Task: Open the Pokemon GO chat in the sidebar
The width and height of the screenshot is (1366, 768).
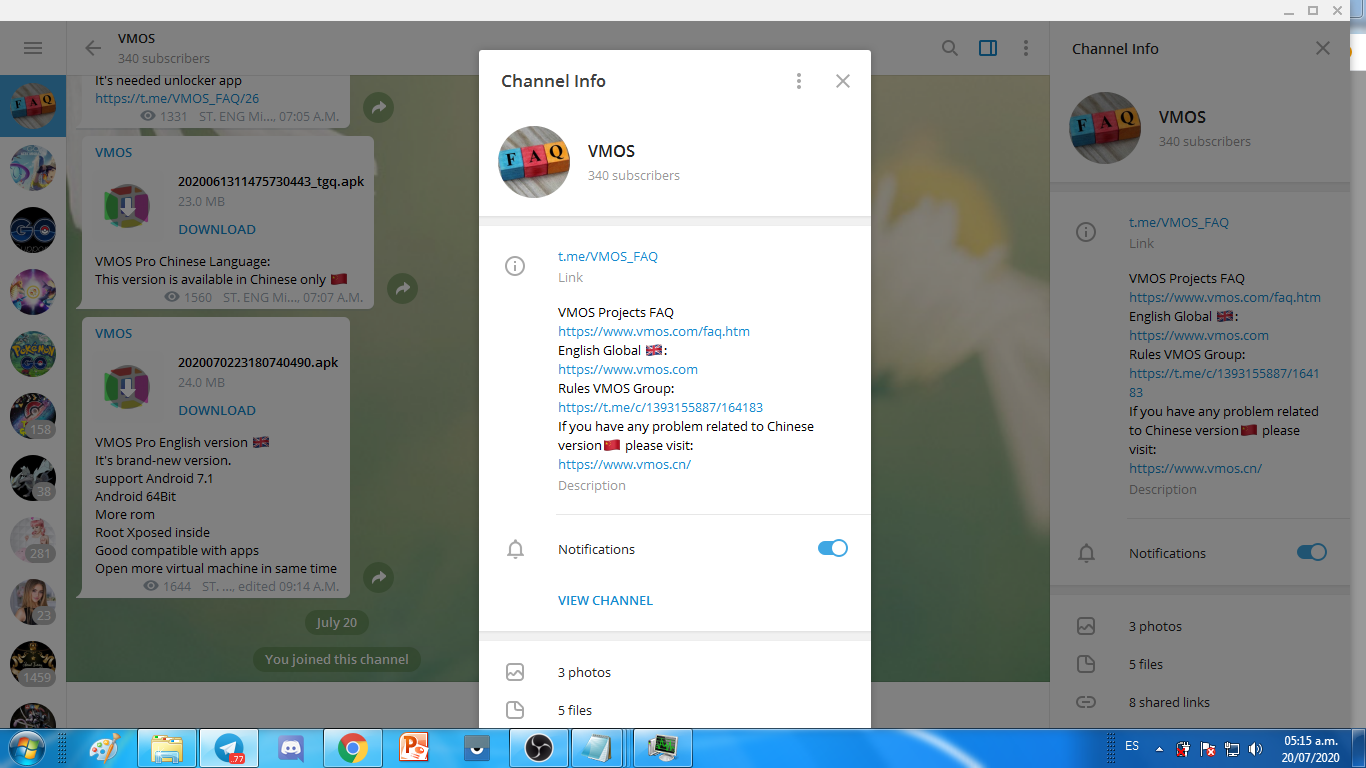Action: tap(33, 354)
